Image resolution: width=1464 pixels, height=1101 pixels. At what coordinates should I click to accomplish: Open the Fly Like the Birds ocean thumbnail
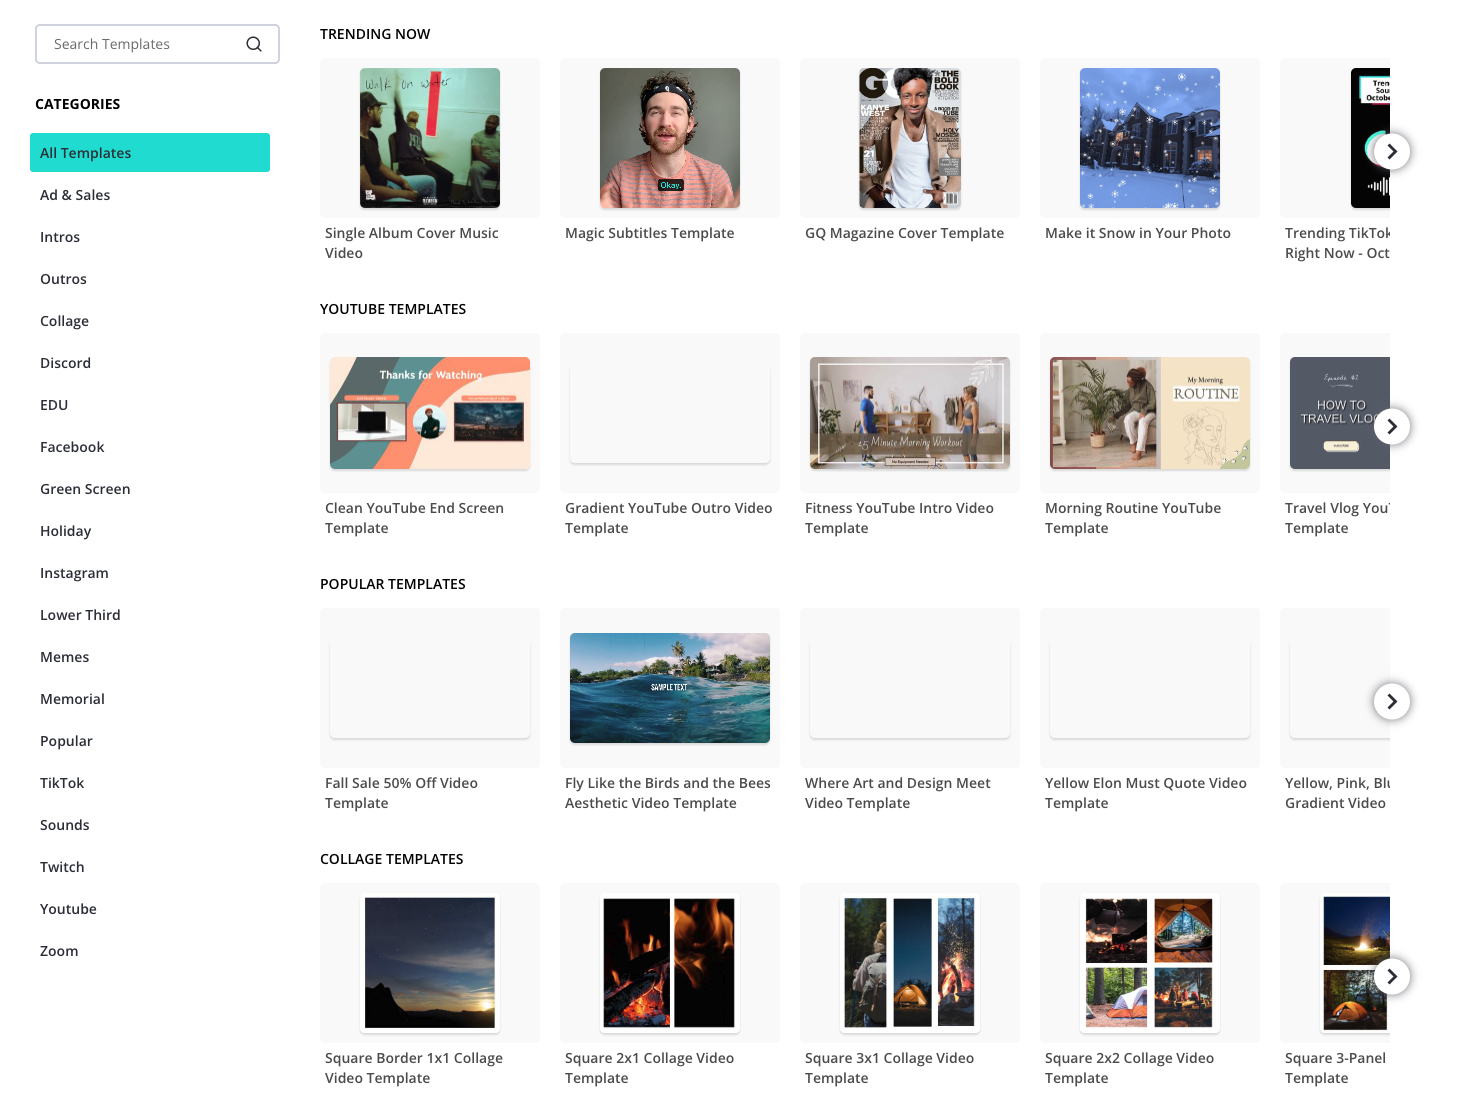670,688
